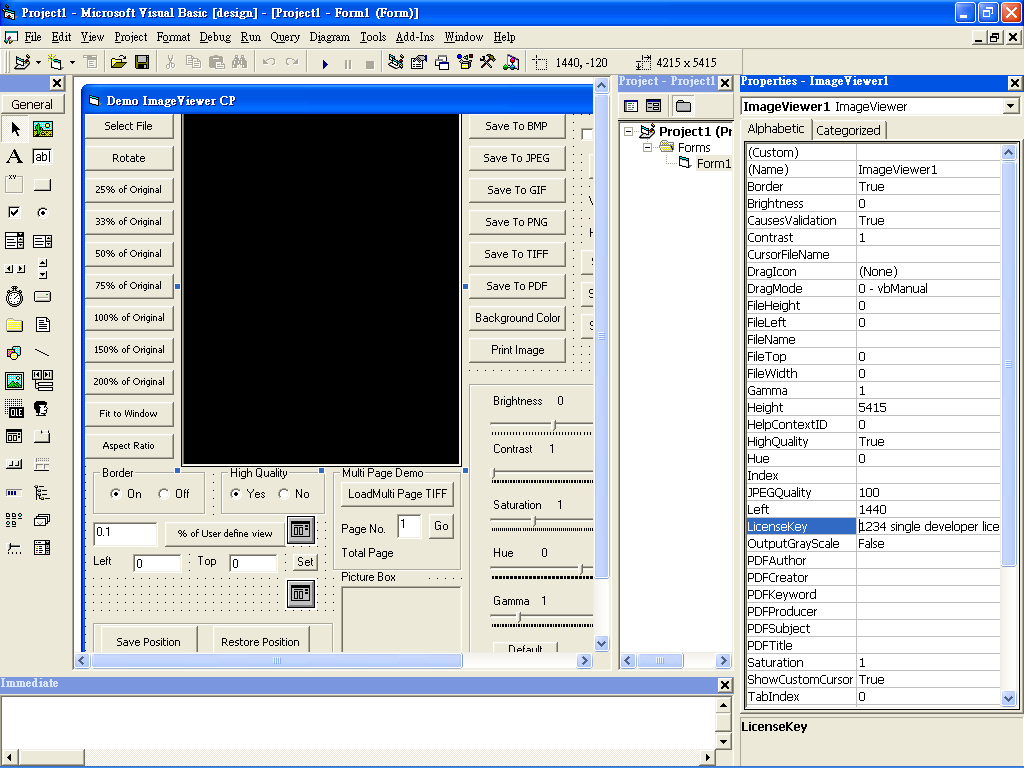
Task: Select the PictureBox tool in the toolbox
Action: point(42,129)
